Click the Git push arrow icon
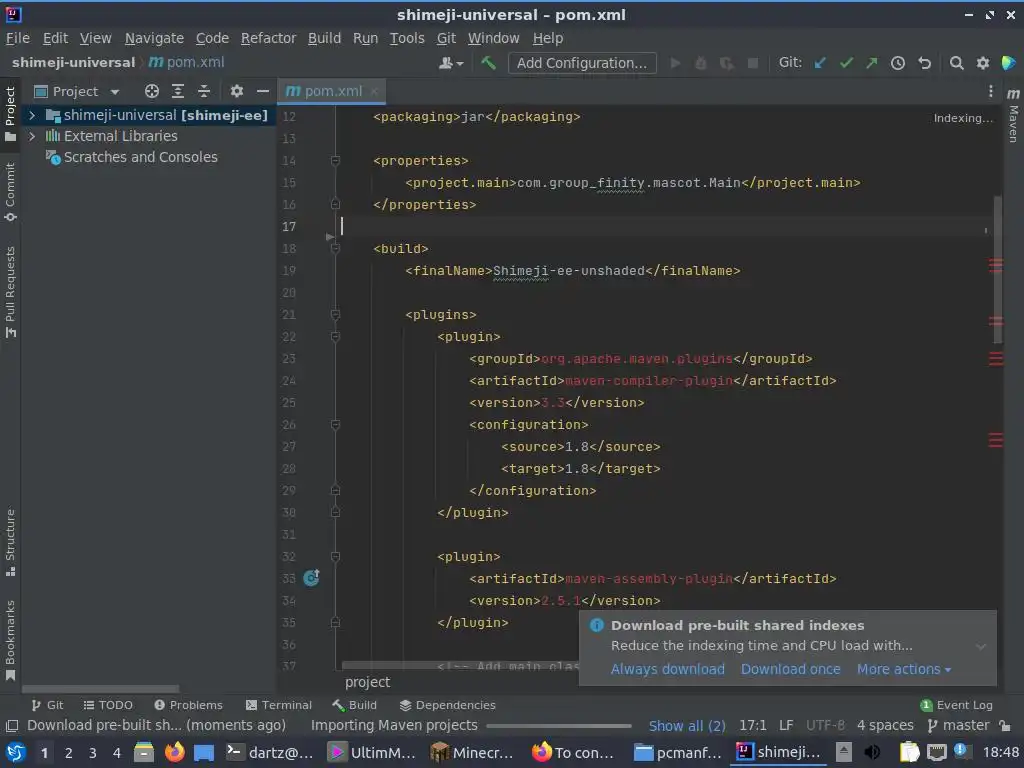The width and height of the screenshot is (1024, 768). coord(872,63)
